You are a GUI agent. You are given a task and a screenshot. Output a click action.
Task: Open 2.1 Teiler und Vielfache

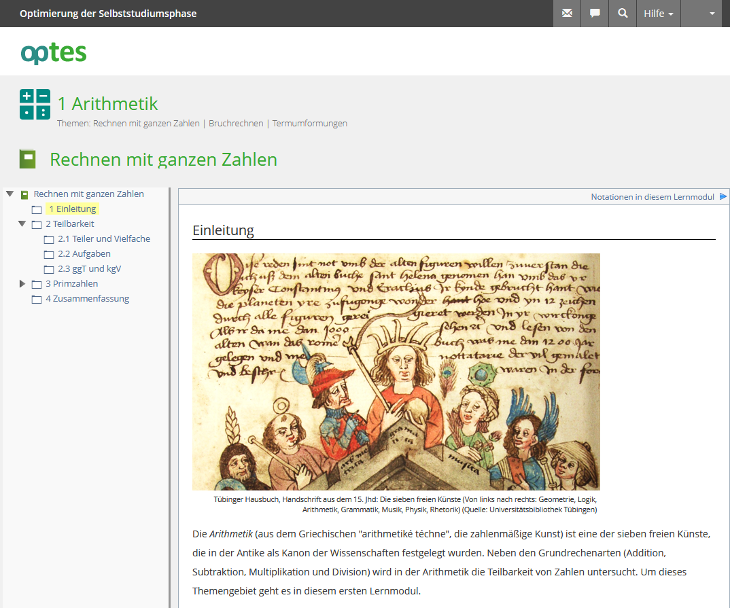[104, 239]
